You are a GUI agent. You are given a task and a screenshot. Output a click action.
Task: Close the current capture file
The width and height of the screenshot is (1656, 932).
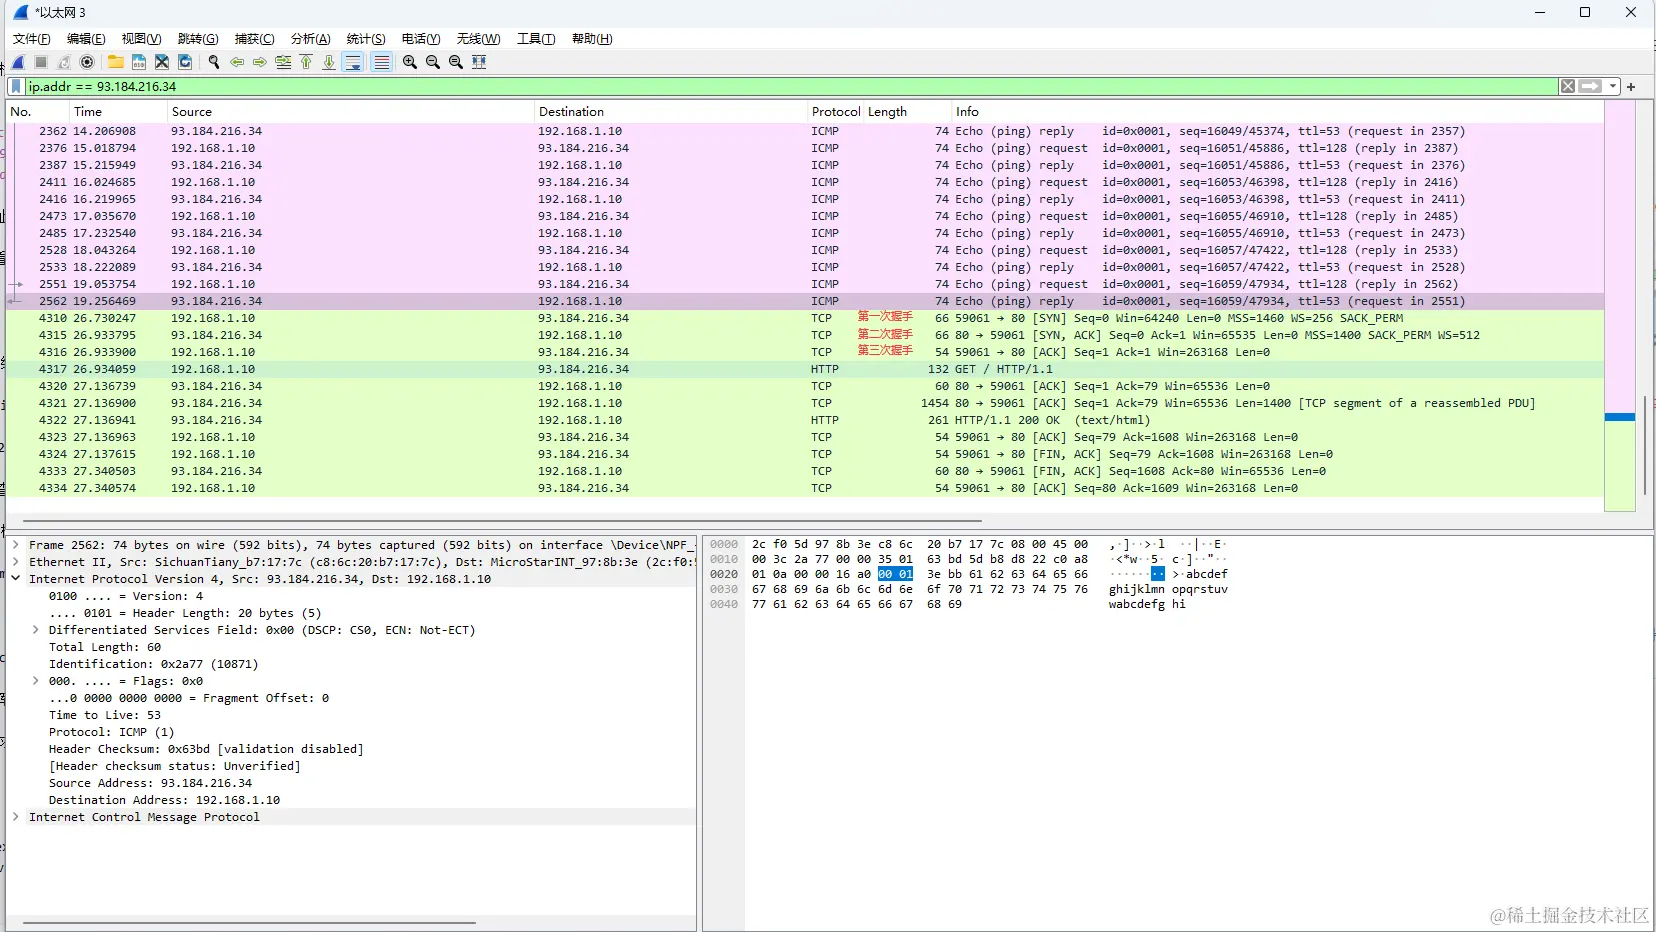(x=162, y=62)
